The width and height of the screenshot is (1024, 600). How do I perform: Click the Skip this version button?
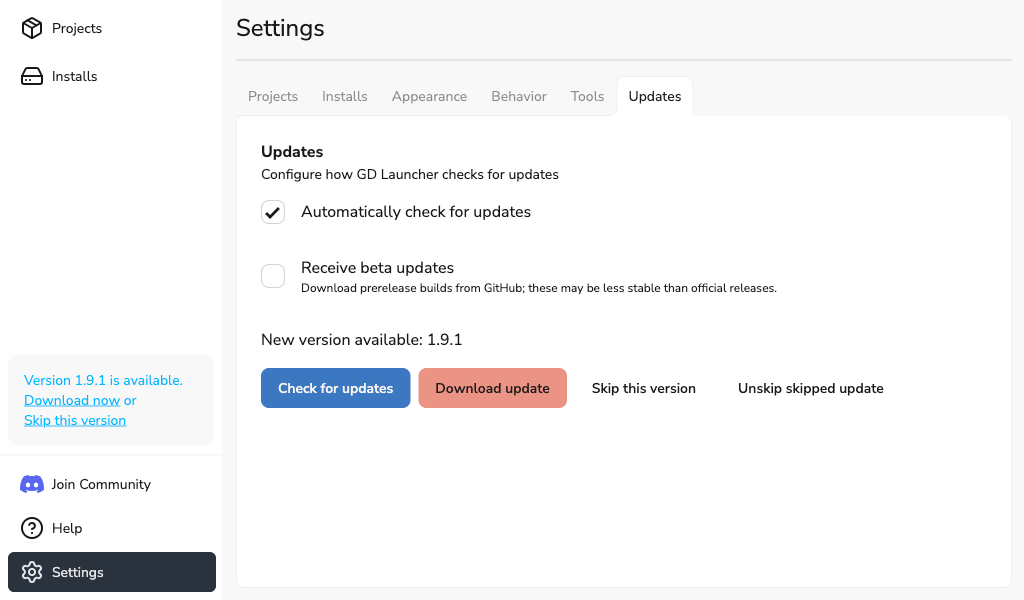click(x=643, y=388)
